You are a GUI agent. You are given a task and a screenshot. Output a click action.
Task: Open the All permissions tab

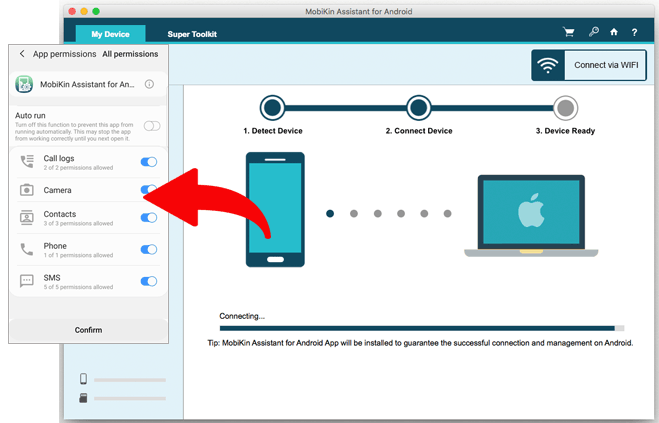pyautogui.click(x=130, y=54)
